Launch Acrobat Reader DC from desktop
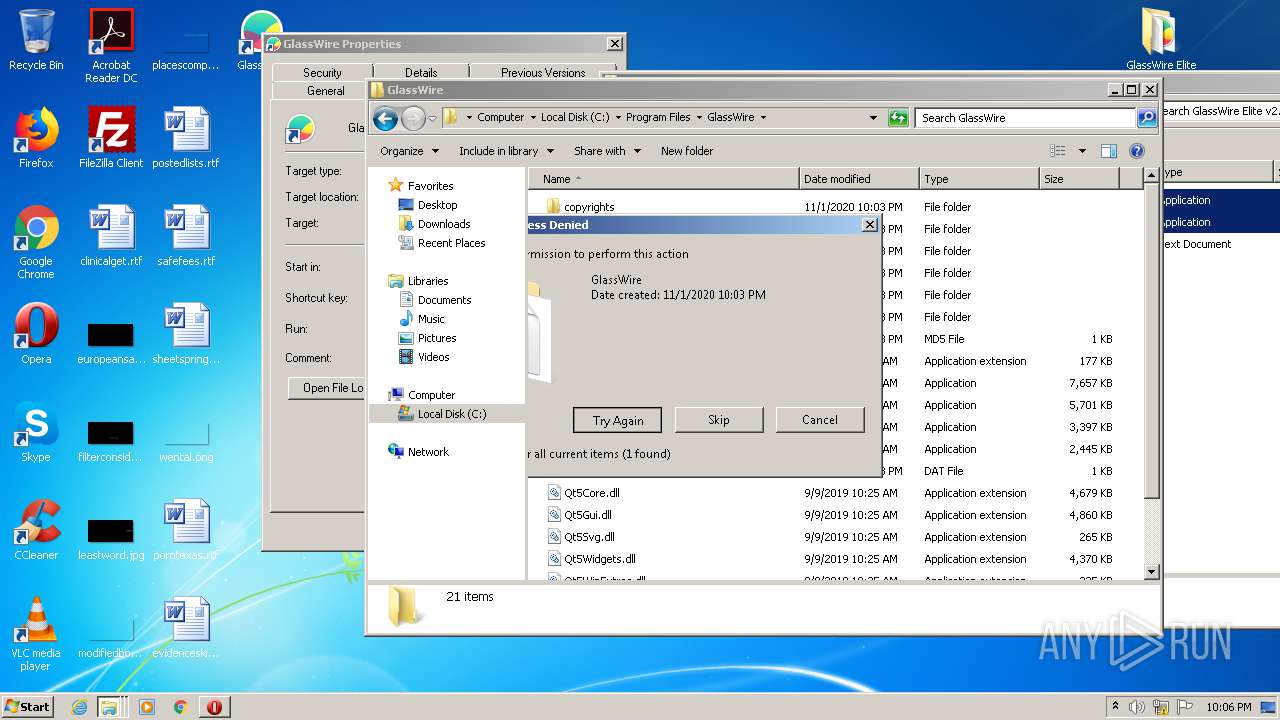The height and width of the screenshot is (720, 1280). point(111,46)
